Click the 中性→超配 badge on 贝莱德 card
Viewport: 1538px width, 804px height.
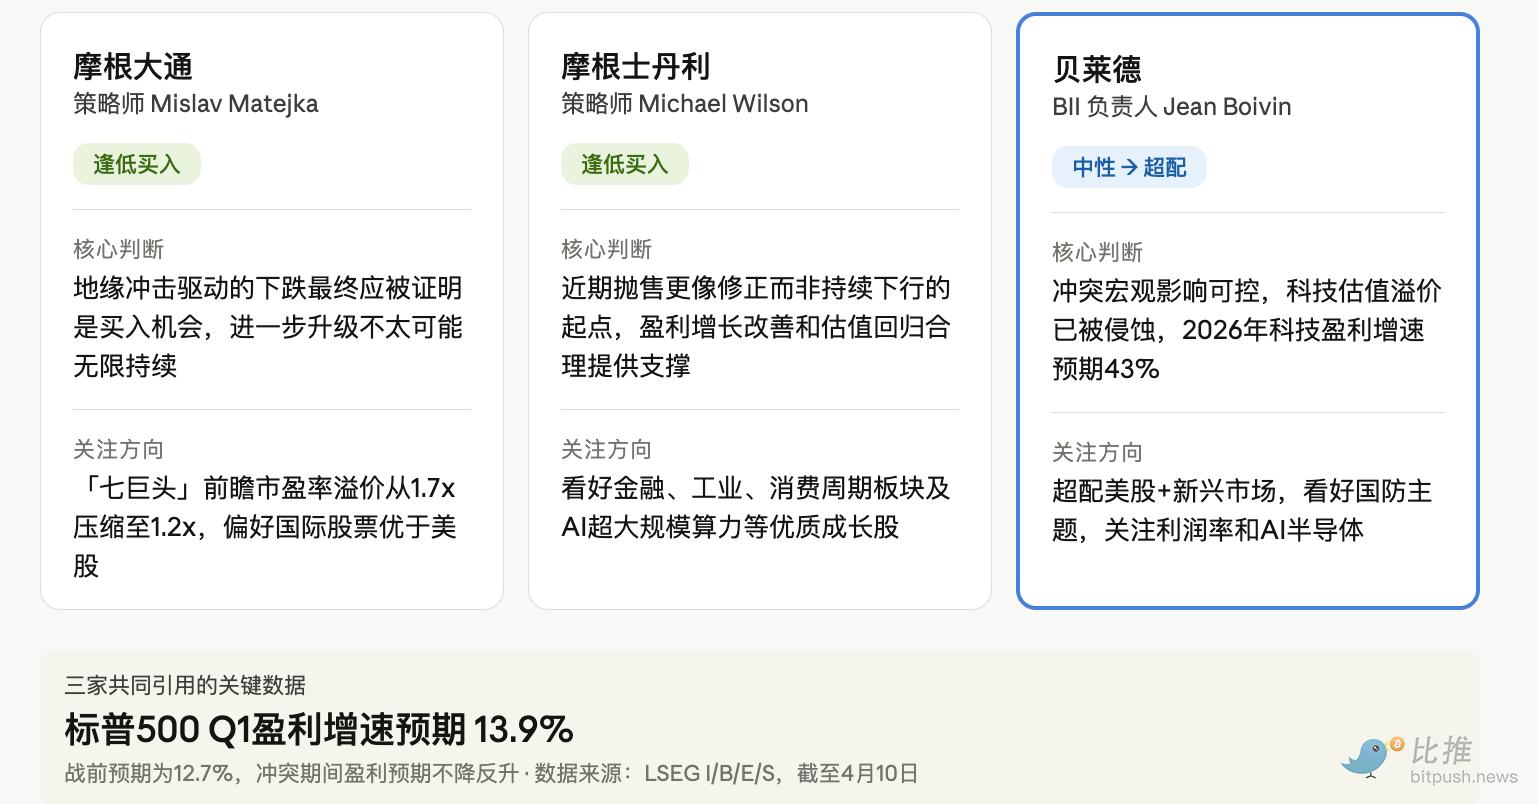click(1129, 167)
